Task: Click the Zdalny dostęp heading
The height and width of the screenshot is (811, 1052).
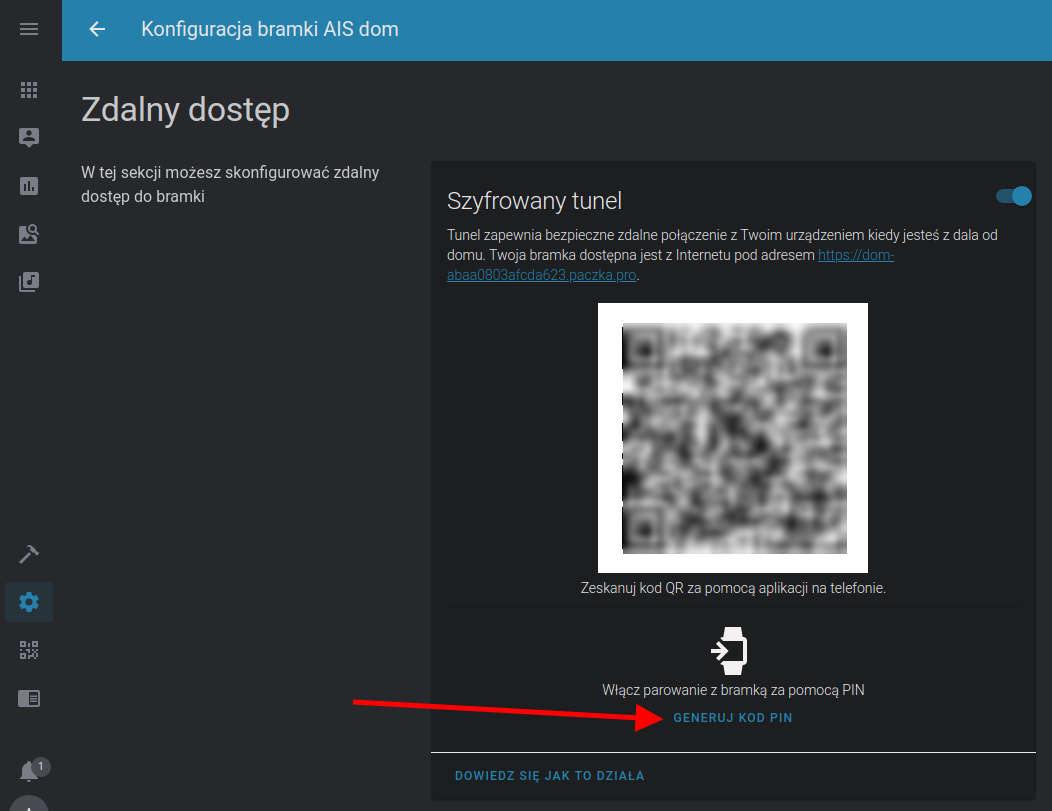Action: point(185,111)
